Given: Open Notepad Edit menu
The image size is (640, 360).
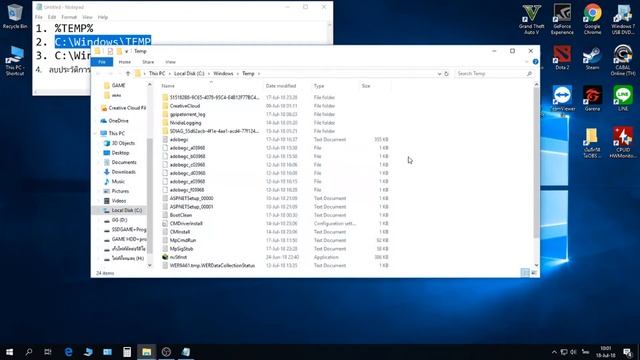Looking at the screenshot, I should pos(52,17).
